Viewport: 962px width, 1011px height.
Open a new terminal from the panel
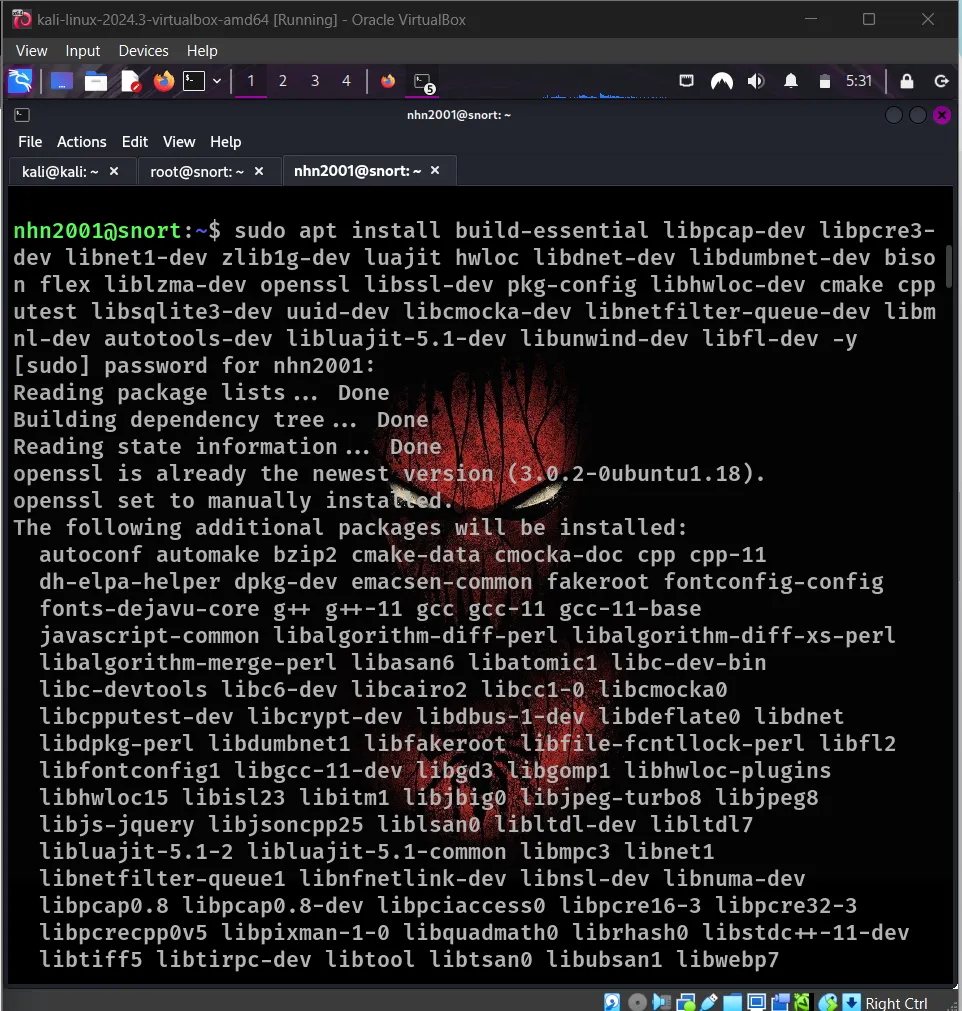coord(192,82)
